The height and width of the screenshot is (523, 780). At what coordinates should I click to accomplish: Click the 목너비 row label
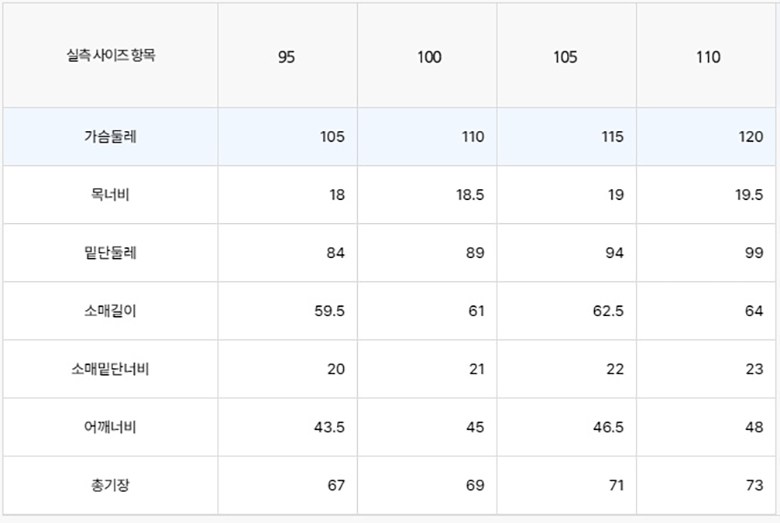pos(110,194)
